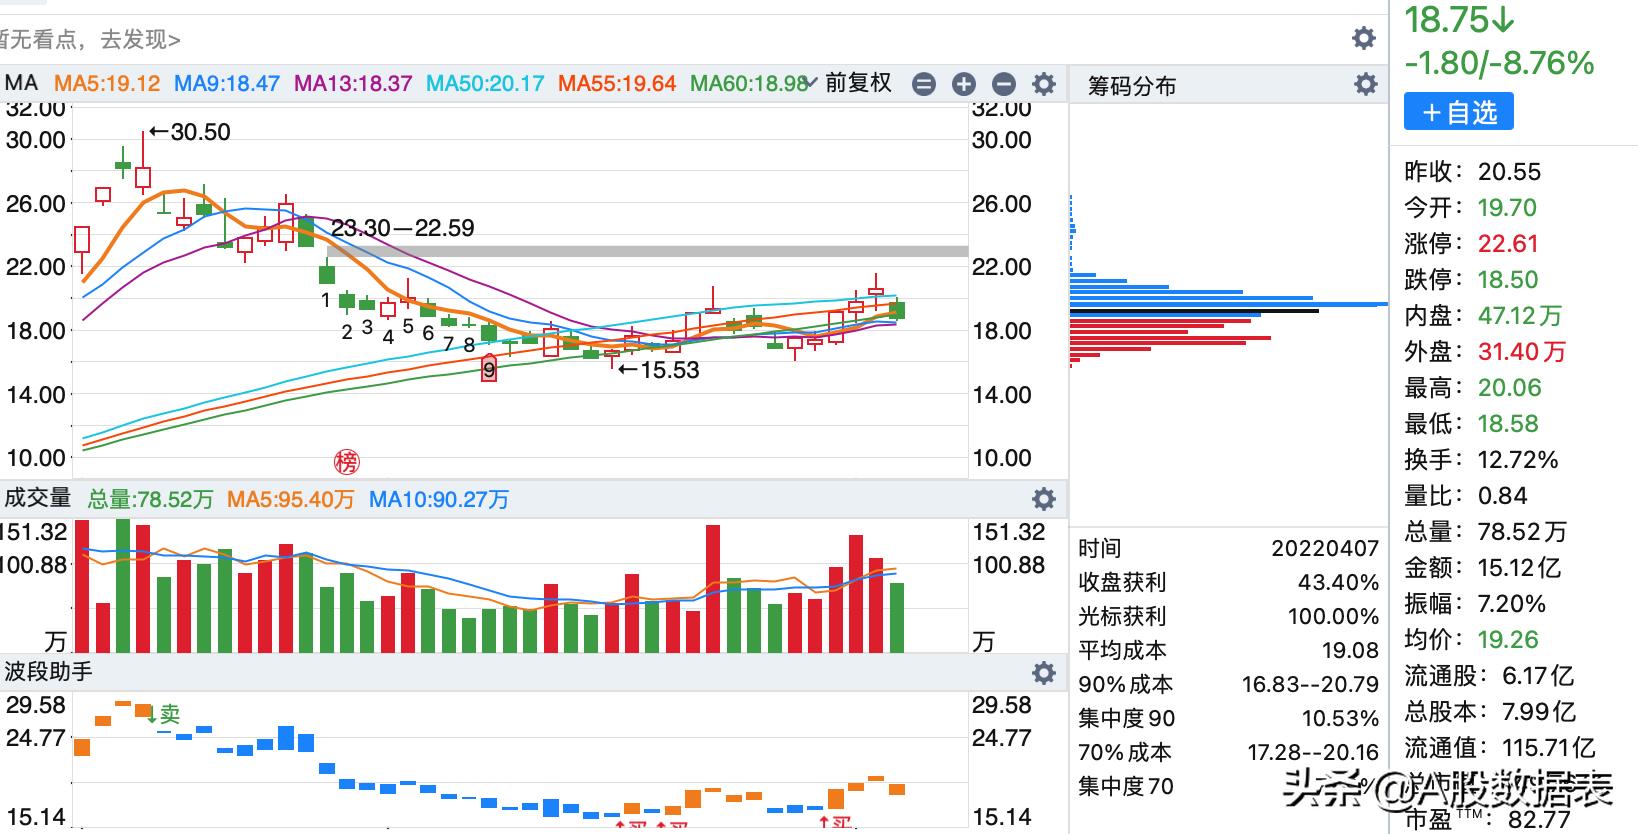Click 金额 value 15.12亿
This screenshot has width=1638, height=834.
pyautogui.click(x=1519, y=568)
